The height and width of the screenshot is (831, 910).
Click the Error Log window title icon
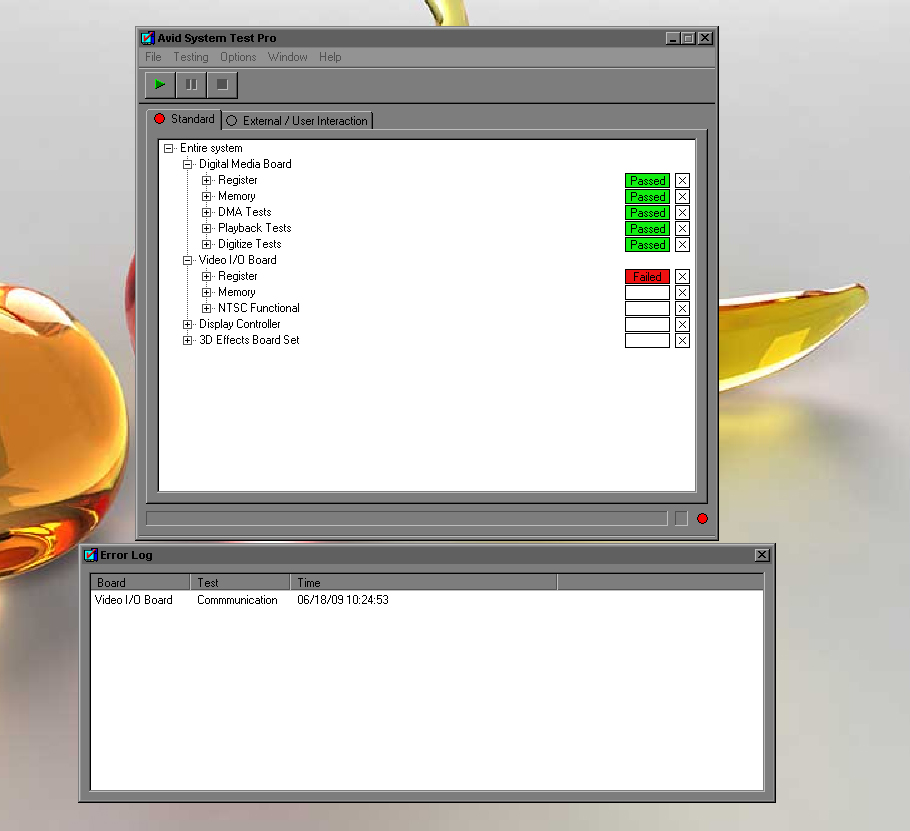tap(91, 555)
